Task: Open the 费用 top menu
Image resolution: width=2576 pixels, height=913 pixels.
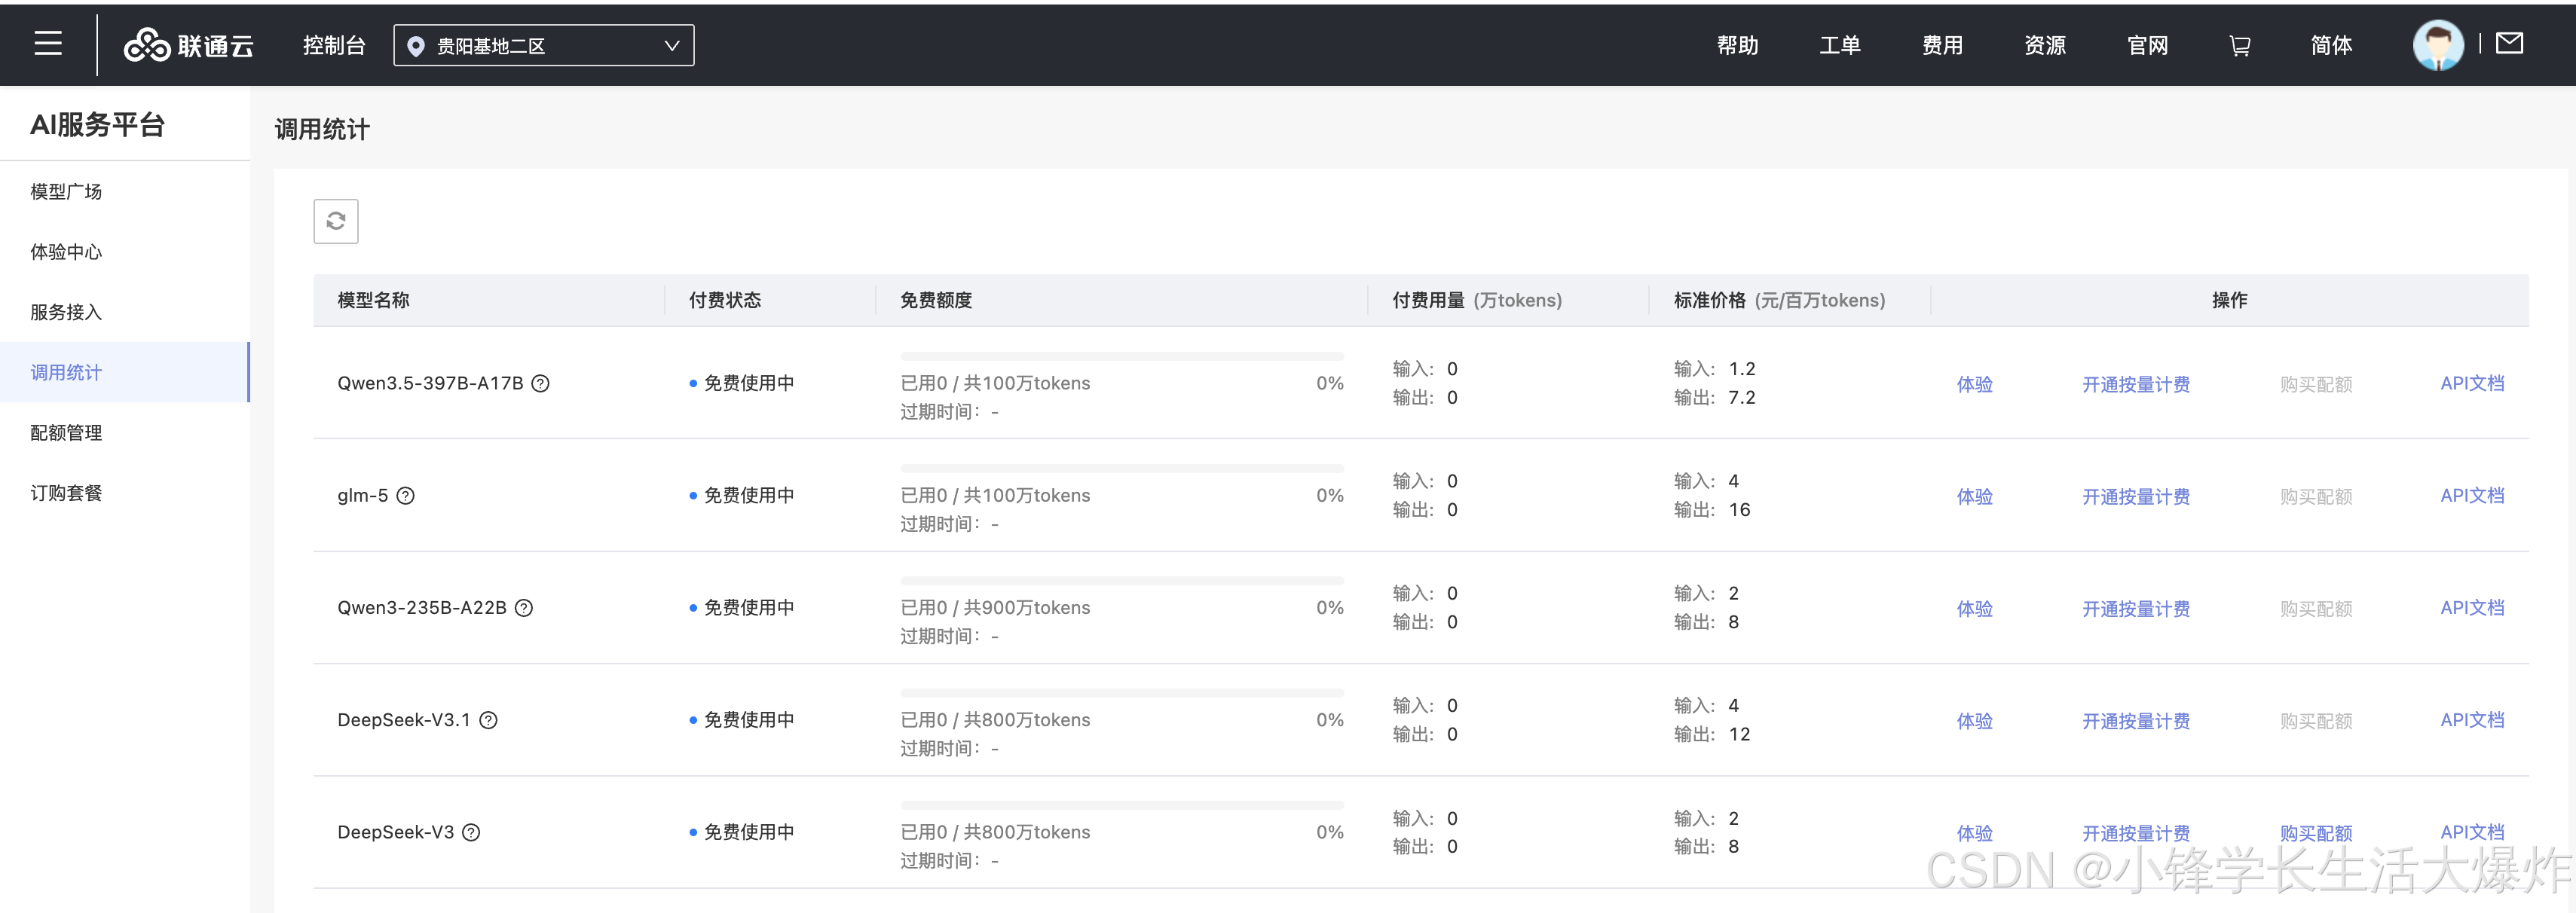Action: [x=1941, y=45]
